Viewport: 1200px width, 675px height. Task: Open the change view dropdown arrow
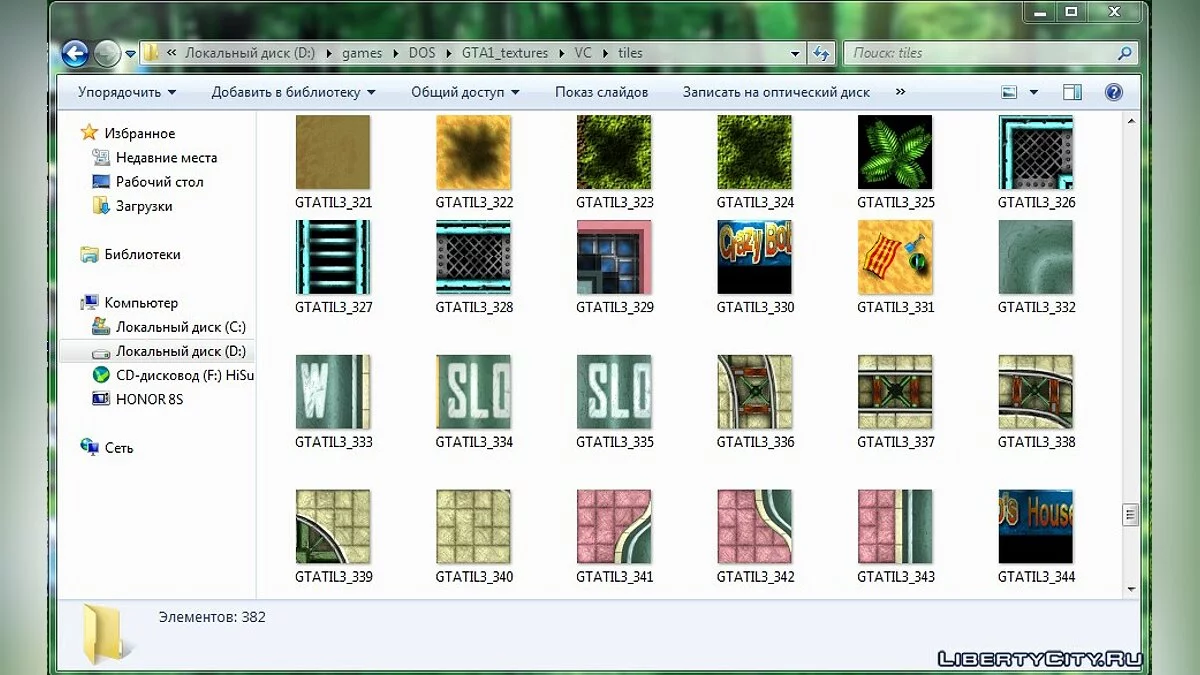[1034, 92]
